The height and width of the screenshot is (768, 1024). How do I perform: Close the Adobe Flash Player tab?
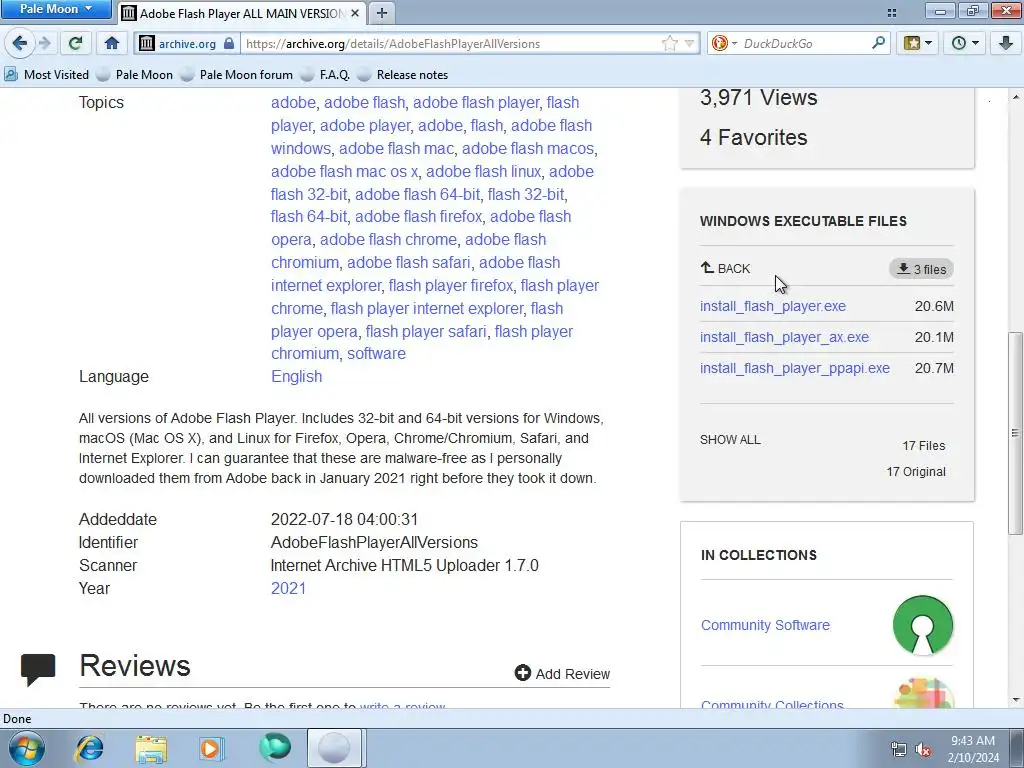coord(355,13)
